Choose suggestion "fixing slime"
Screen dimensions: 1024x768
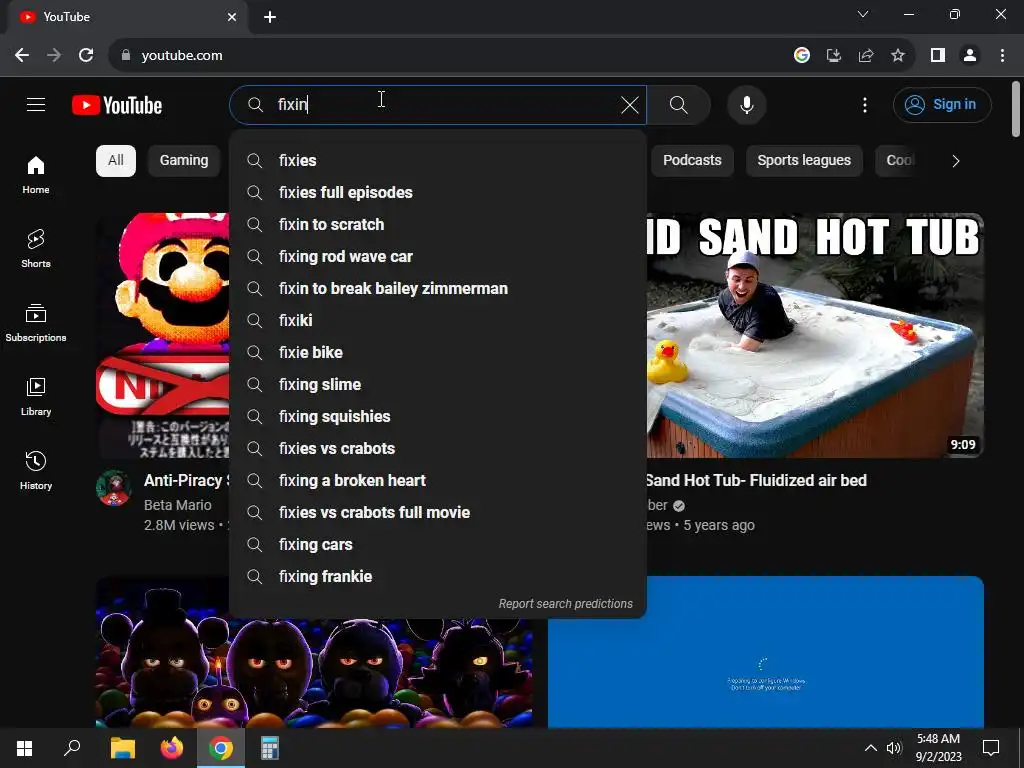(438, 385)
